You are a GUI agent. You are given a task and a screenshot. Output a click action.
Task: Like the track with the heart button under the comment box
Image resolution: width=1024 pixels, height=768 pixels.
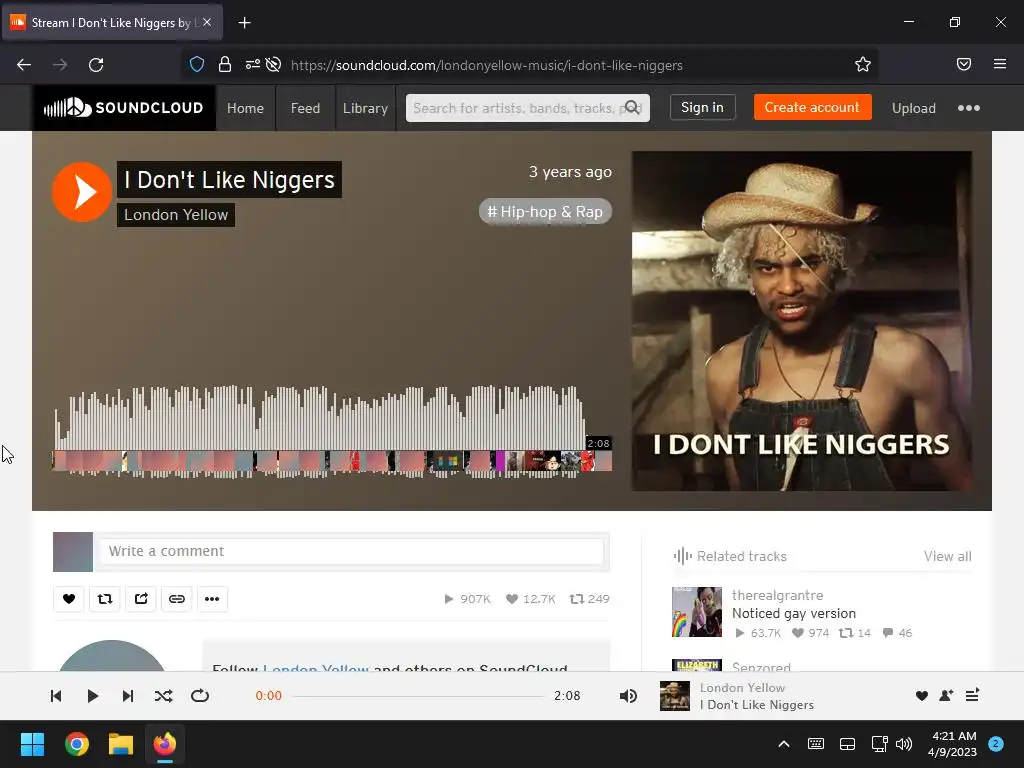click(x=69, y=599)
